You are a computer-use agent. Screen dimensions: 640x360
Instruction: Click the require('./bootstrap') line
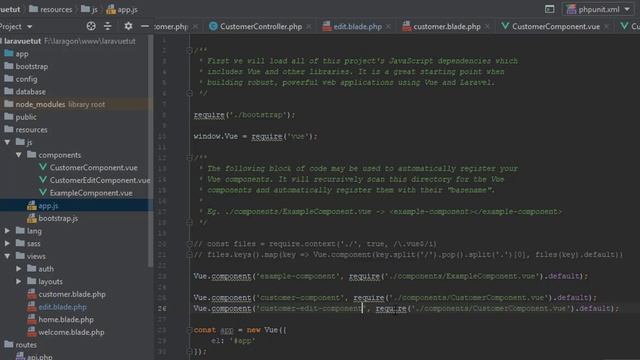pyautogui.click(x=244, y=115)
